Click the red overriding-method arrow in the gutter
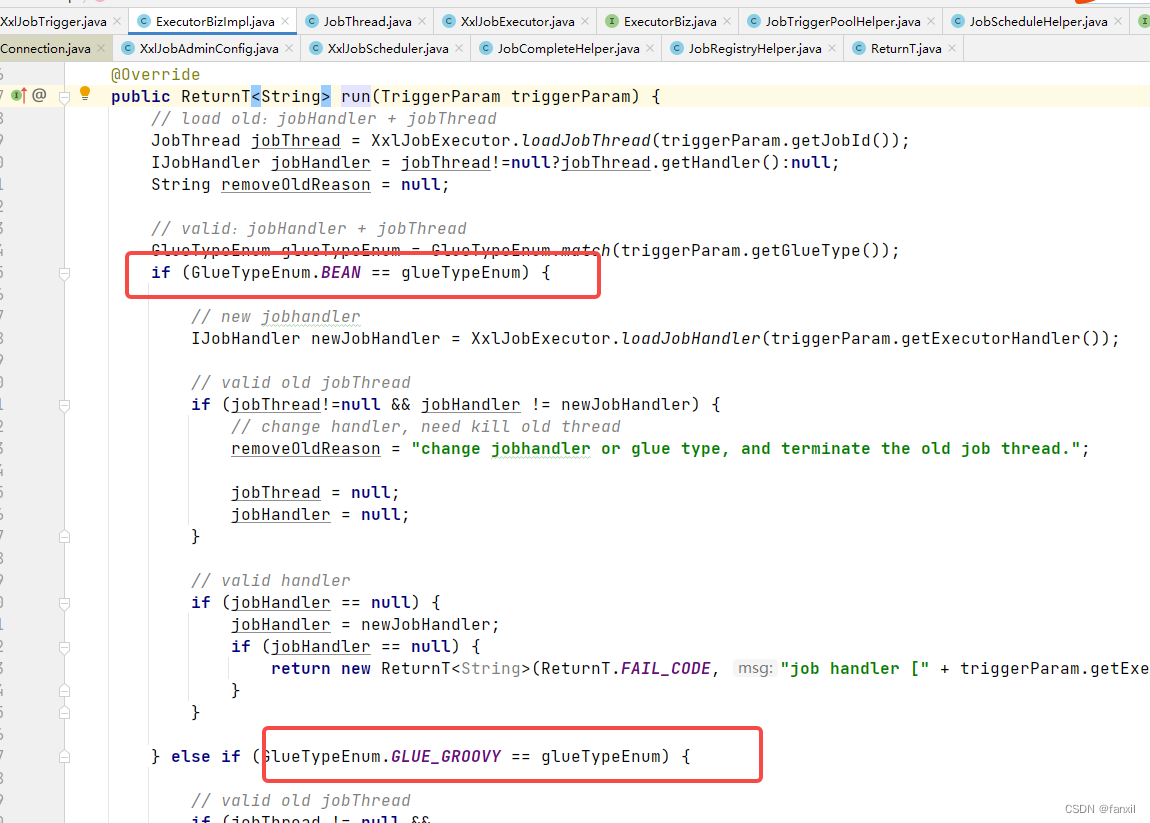The height and width of the screenshot is (823, 1150). (24, 96)
